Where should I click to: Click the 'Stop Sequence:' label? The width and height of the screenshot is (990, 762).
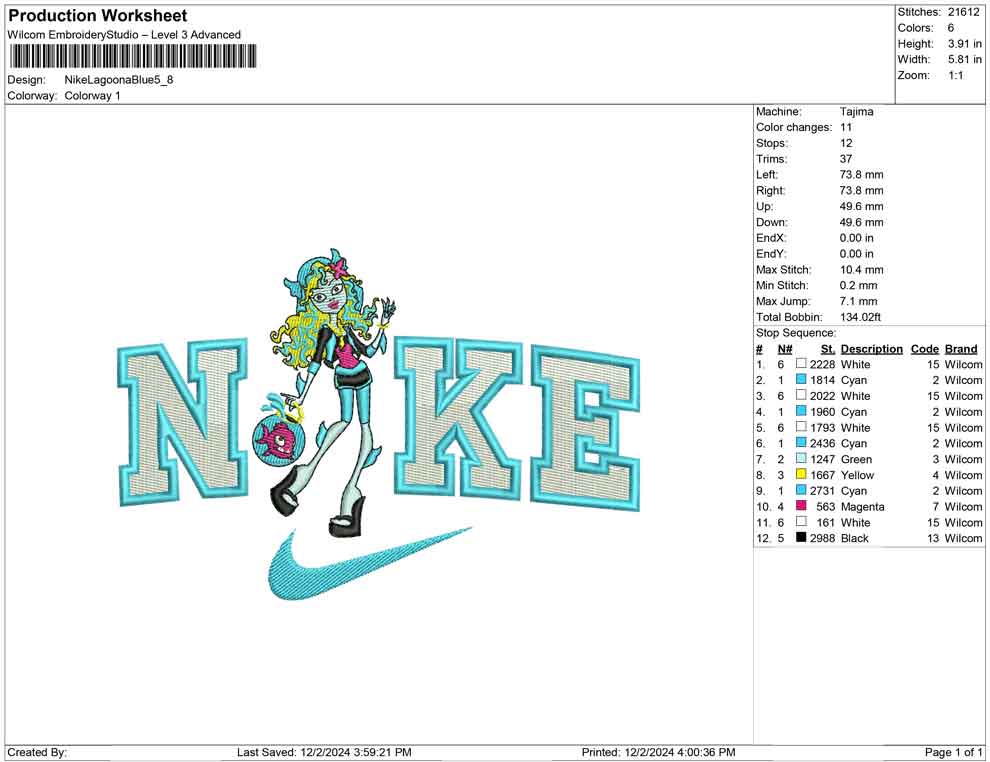coord(796,333)
